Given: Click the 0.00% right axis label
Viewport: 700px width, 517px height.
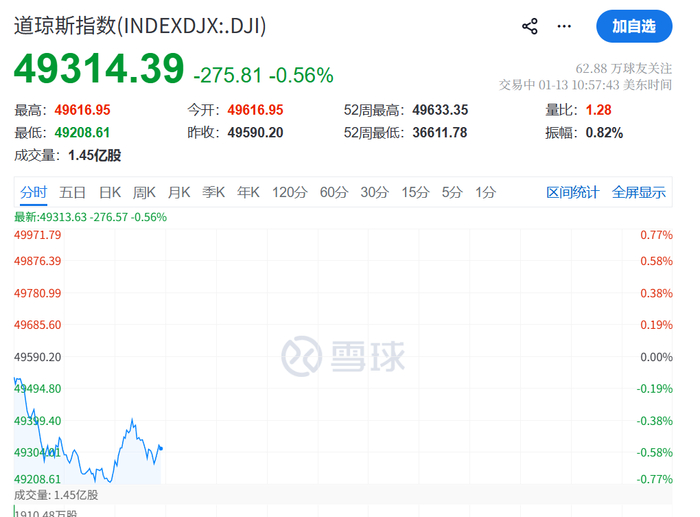Looking at the screenshot, I should point(656,357).
